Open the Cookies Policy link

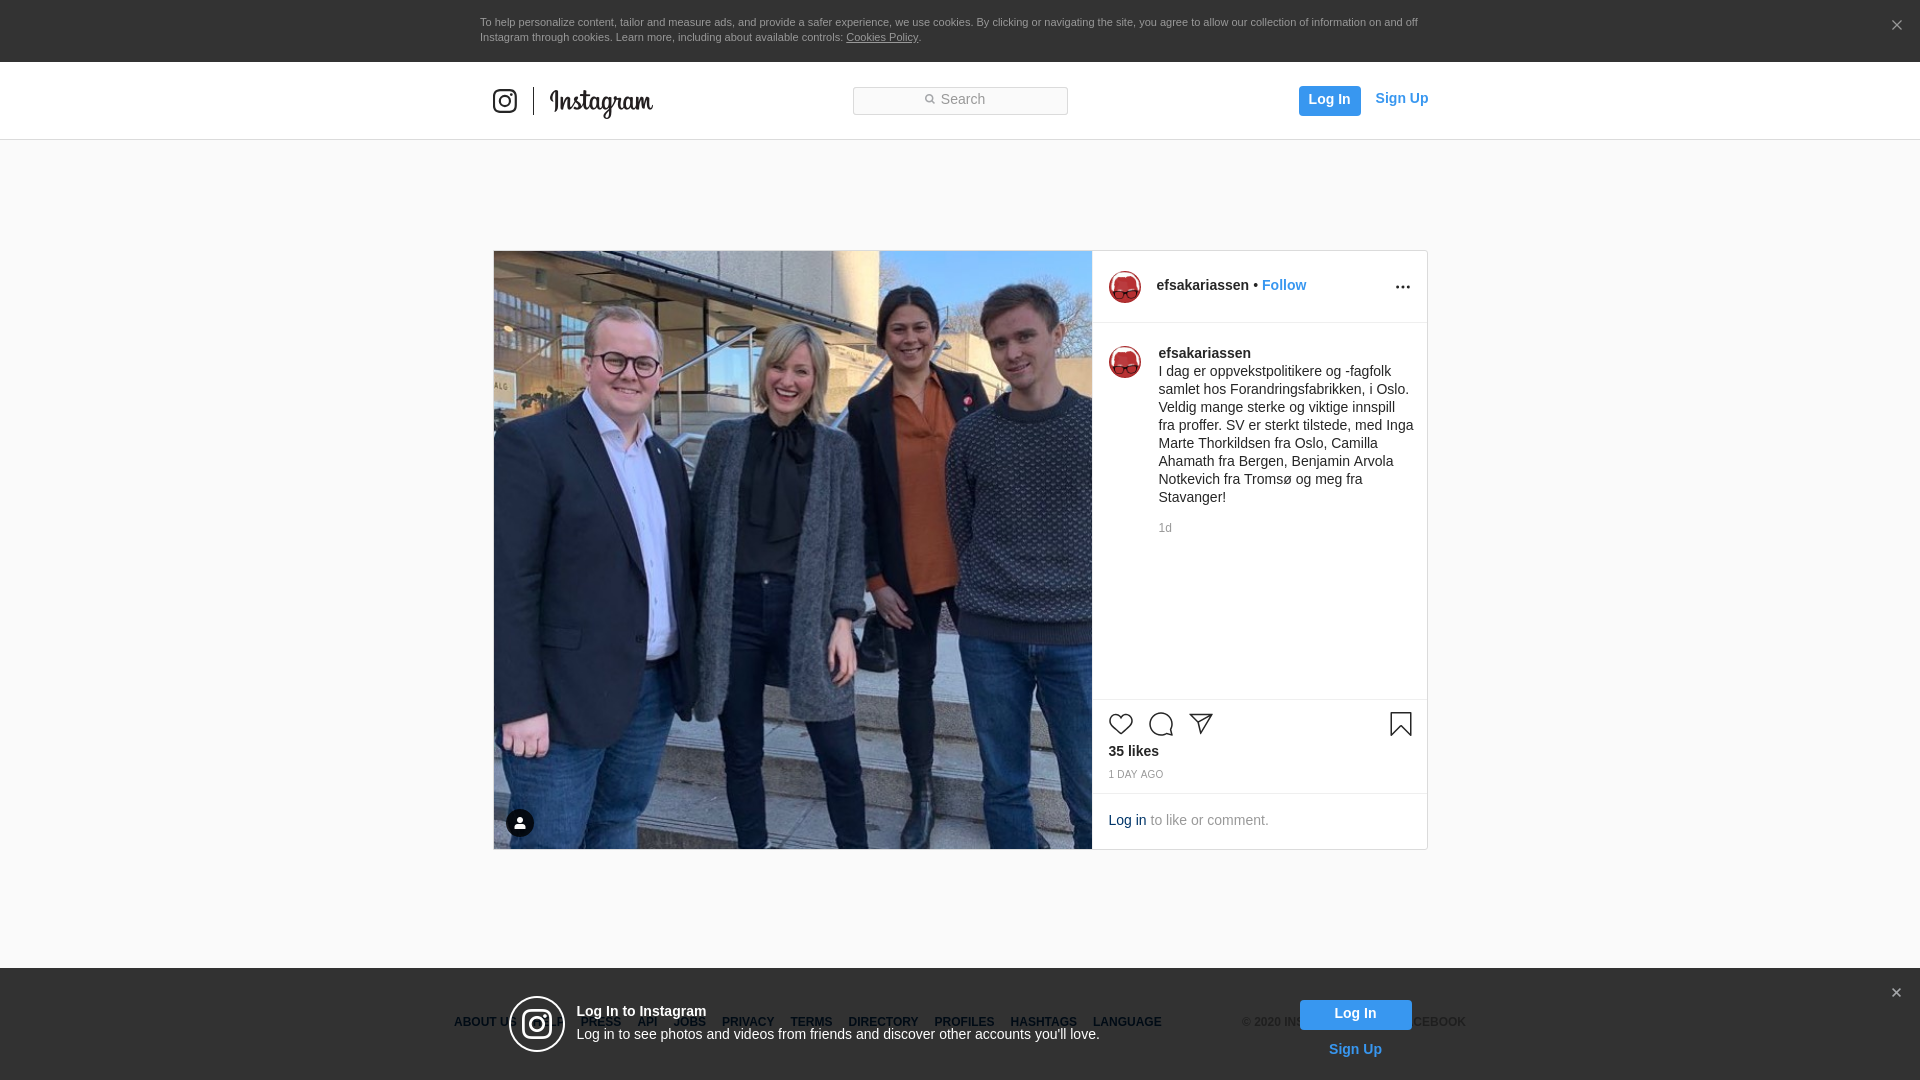pyautogui.click(x=882, y=37)
